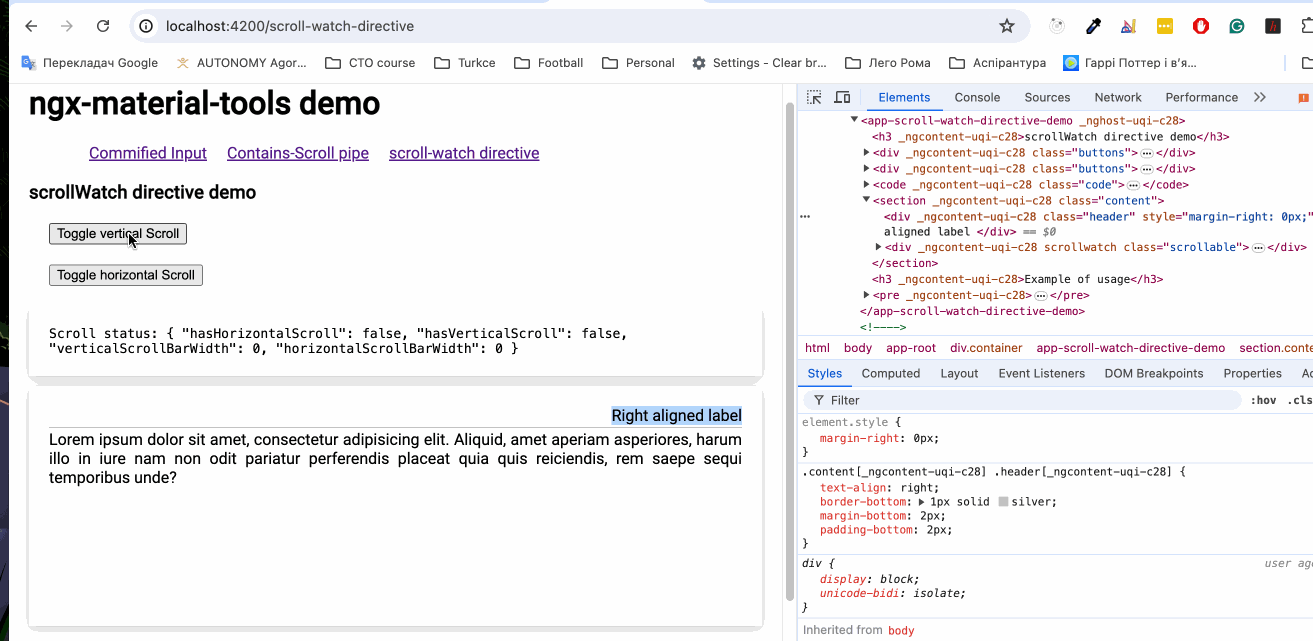This screenshot has width=1313, height=641.
Task: Click the 'app-scroll-watch-directive-demo' breadcrumb
Action: [x=1130, y=348]
